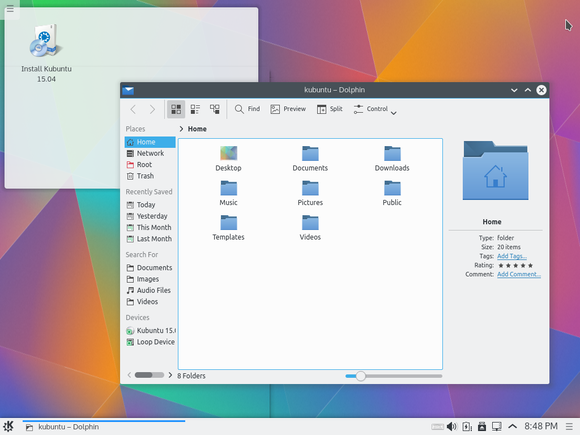Screen dimensions: 580x435
Task: Switch to Details tree view mode
Action: click(x=215, y=109)
